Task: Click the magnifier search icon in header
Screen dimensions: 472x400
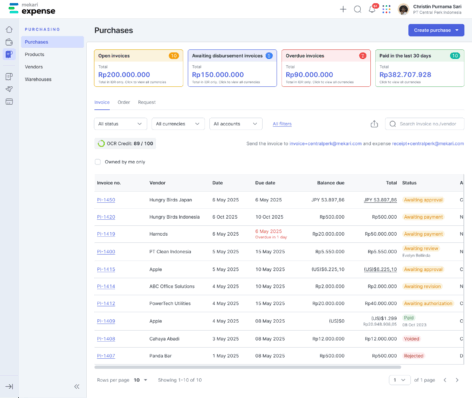Action: coord(357,9)
